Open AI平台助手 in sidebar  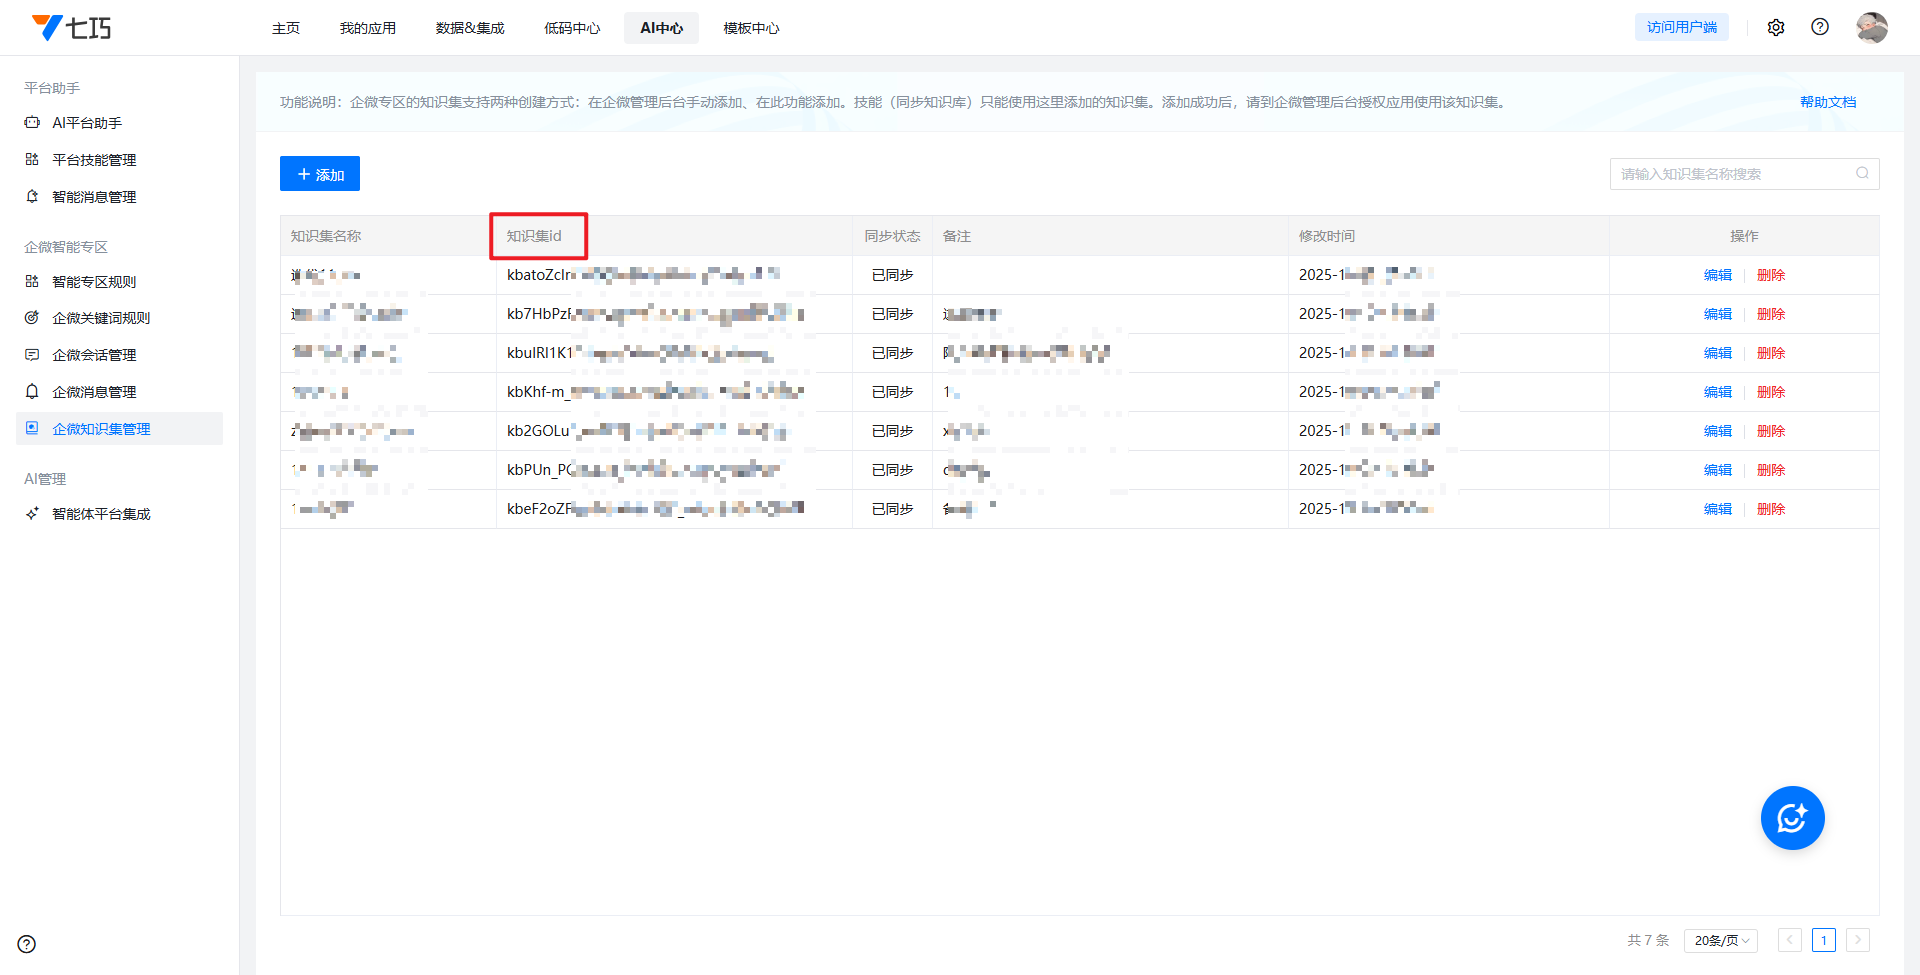87,123
